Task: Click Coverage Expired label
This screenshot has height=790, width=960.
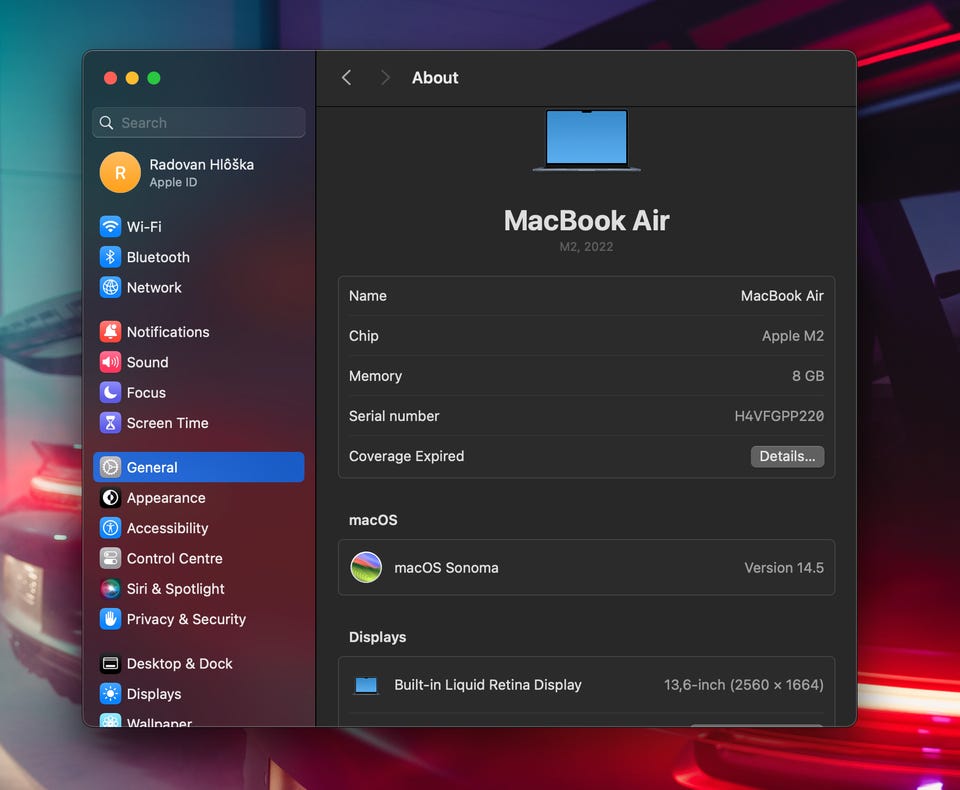Action: tap(407, 456)
